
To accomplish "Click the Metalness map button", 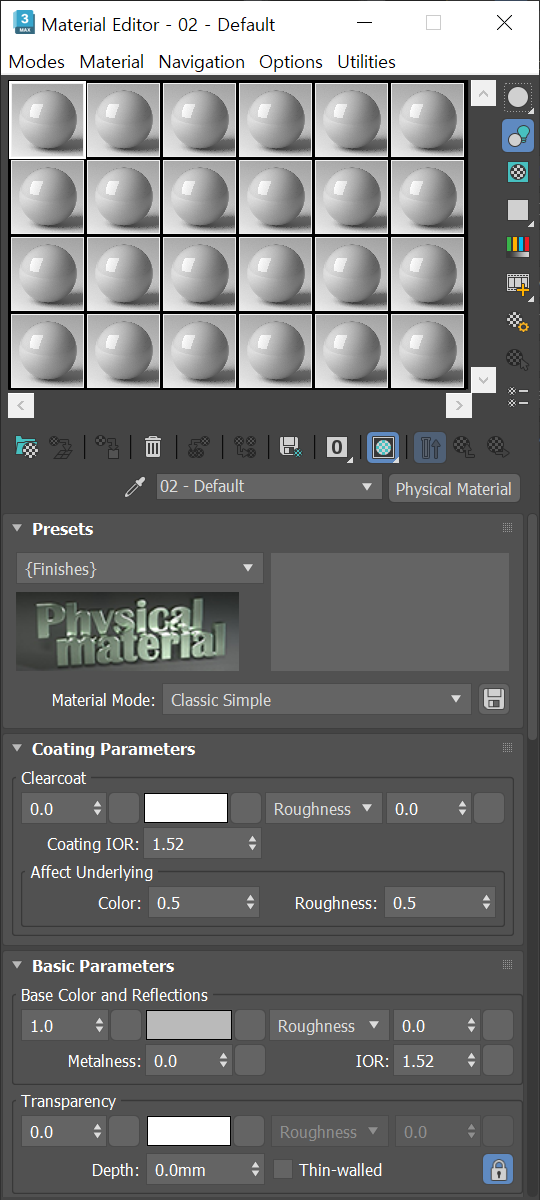I will point(250,1060).
